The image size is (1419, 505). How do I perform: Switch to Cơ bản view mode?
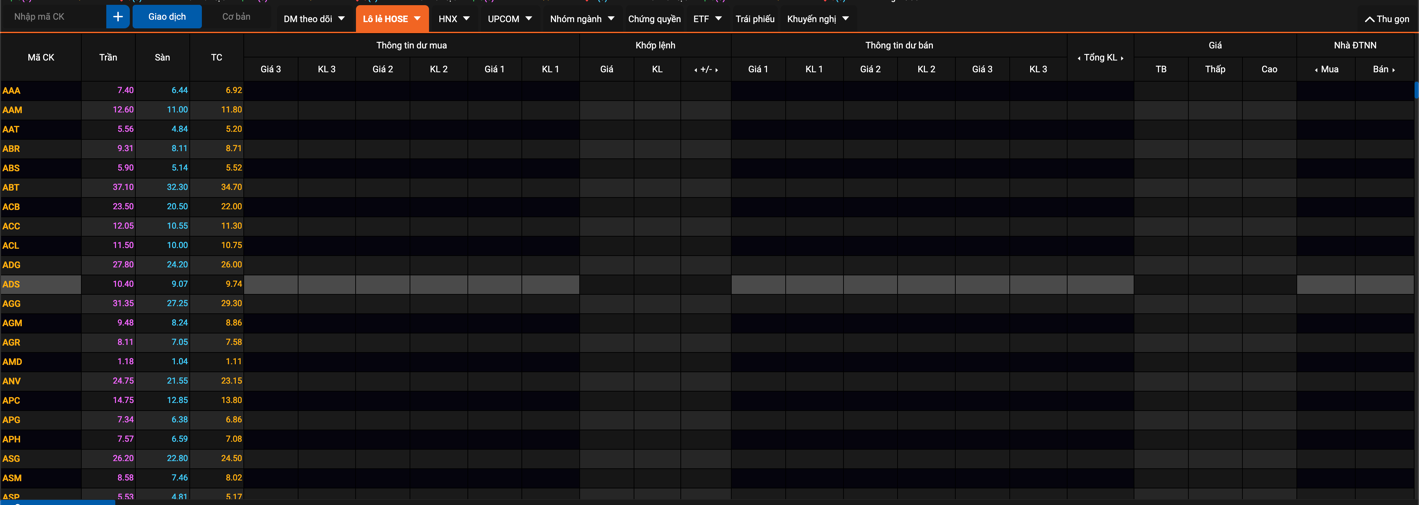click(236, 17)
